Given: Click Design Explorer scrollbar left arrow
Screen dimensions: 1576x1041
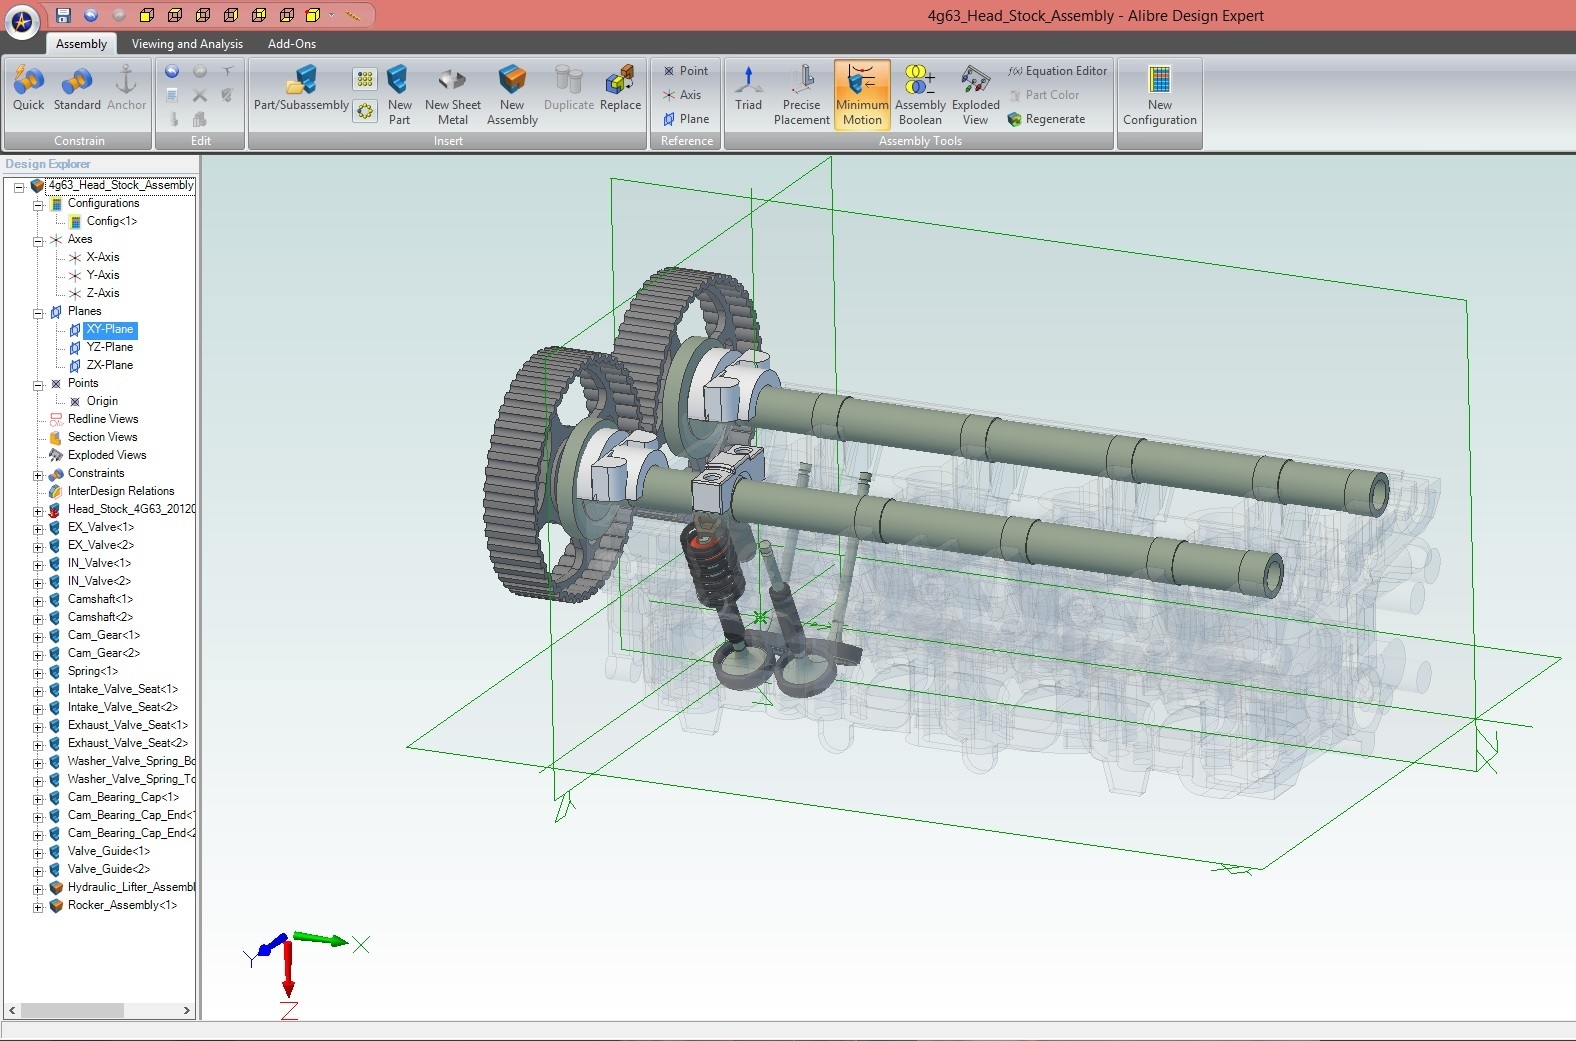Looking at the screenshot, I should click(12, 1010).
